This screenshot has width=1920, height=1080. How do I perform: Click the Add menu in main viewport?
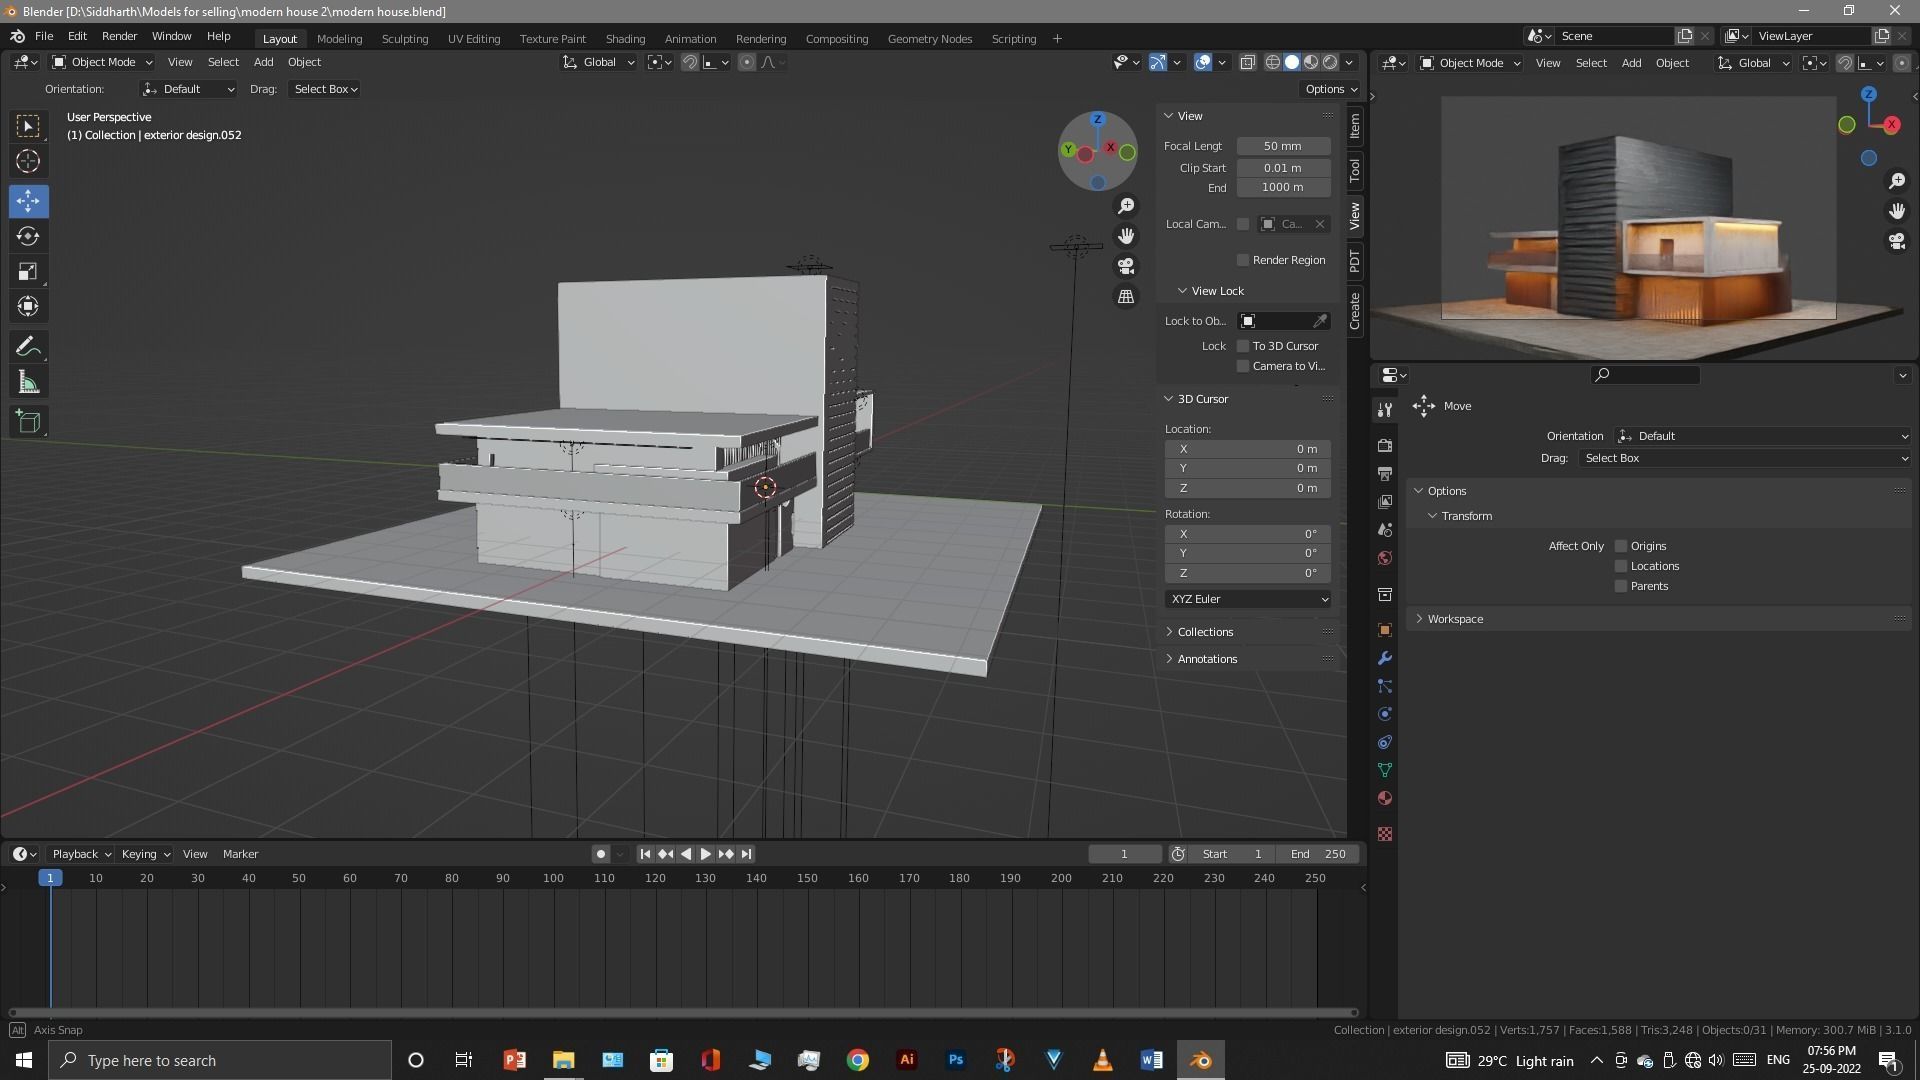(263, 62)
